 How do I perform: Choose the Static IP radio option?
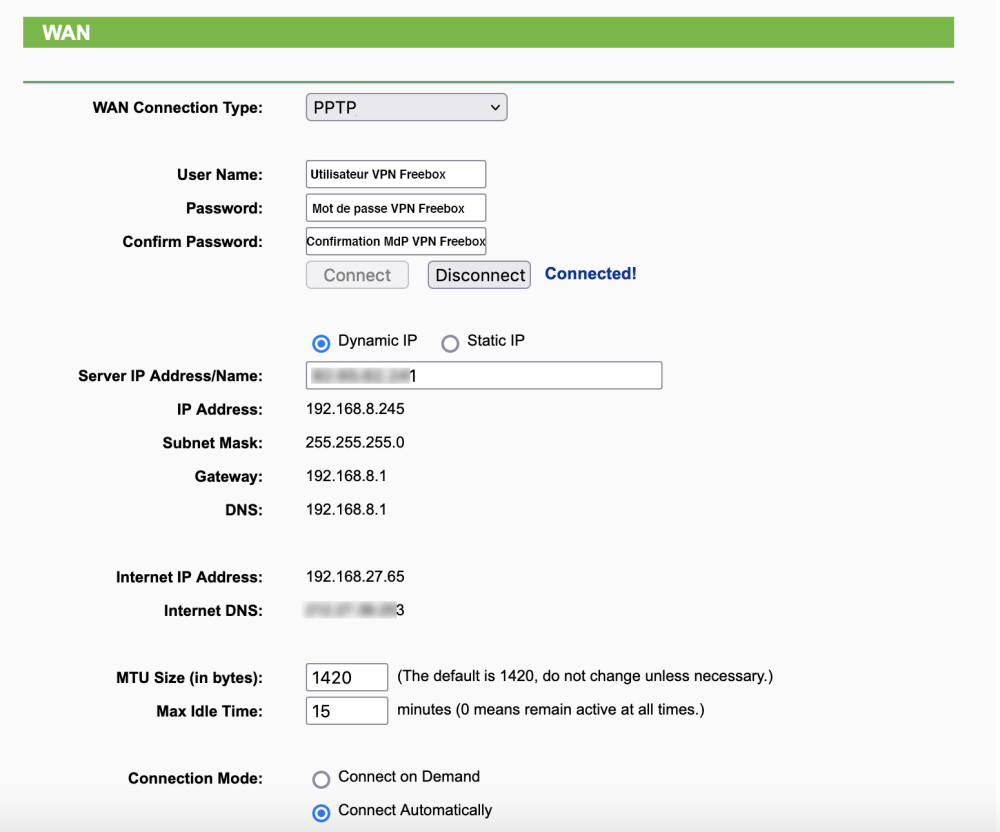click(x=450, y=343)
